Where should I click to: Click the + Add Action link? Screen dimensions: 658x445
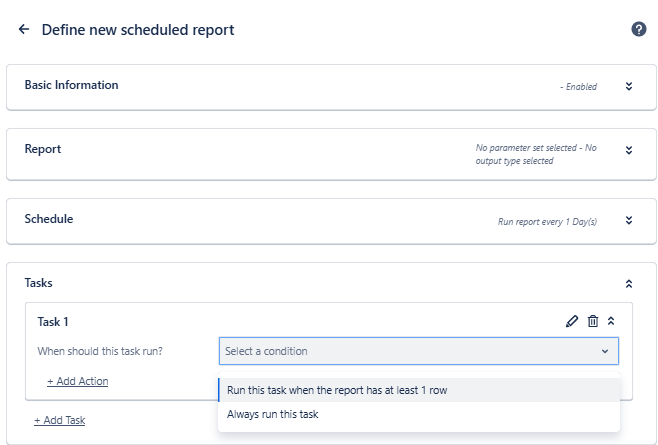tap(77, 381)
